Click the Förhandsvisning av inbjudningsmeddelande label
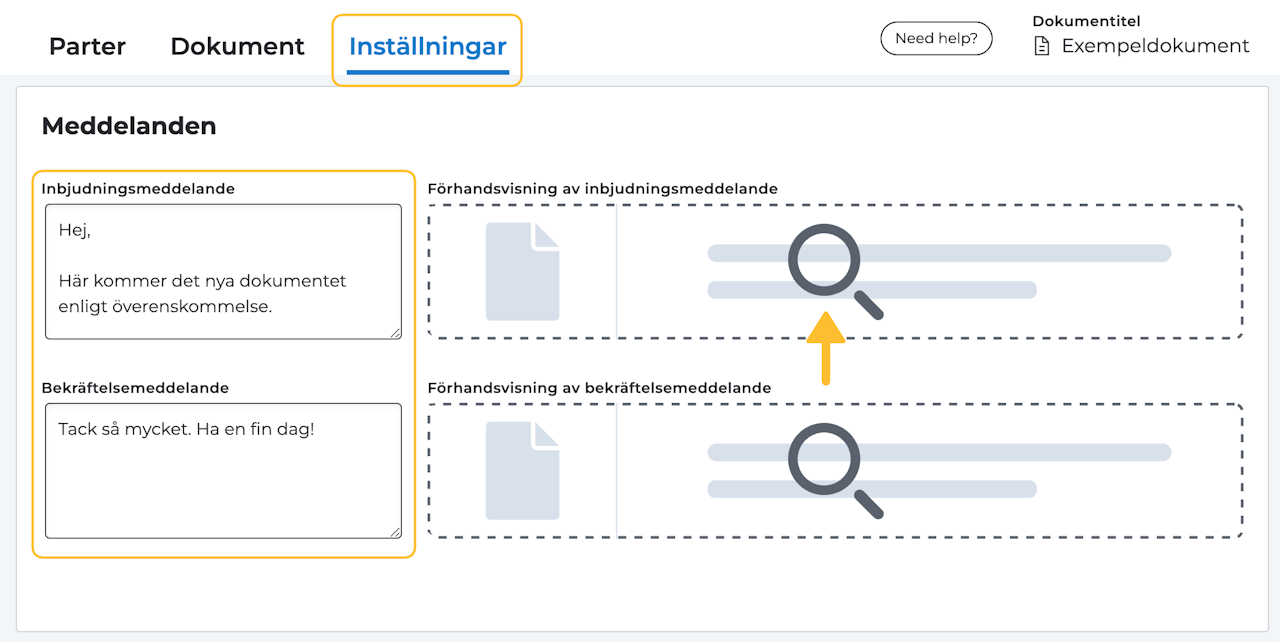Viewport: 1280px width, 642px height. tap(602, 188)
